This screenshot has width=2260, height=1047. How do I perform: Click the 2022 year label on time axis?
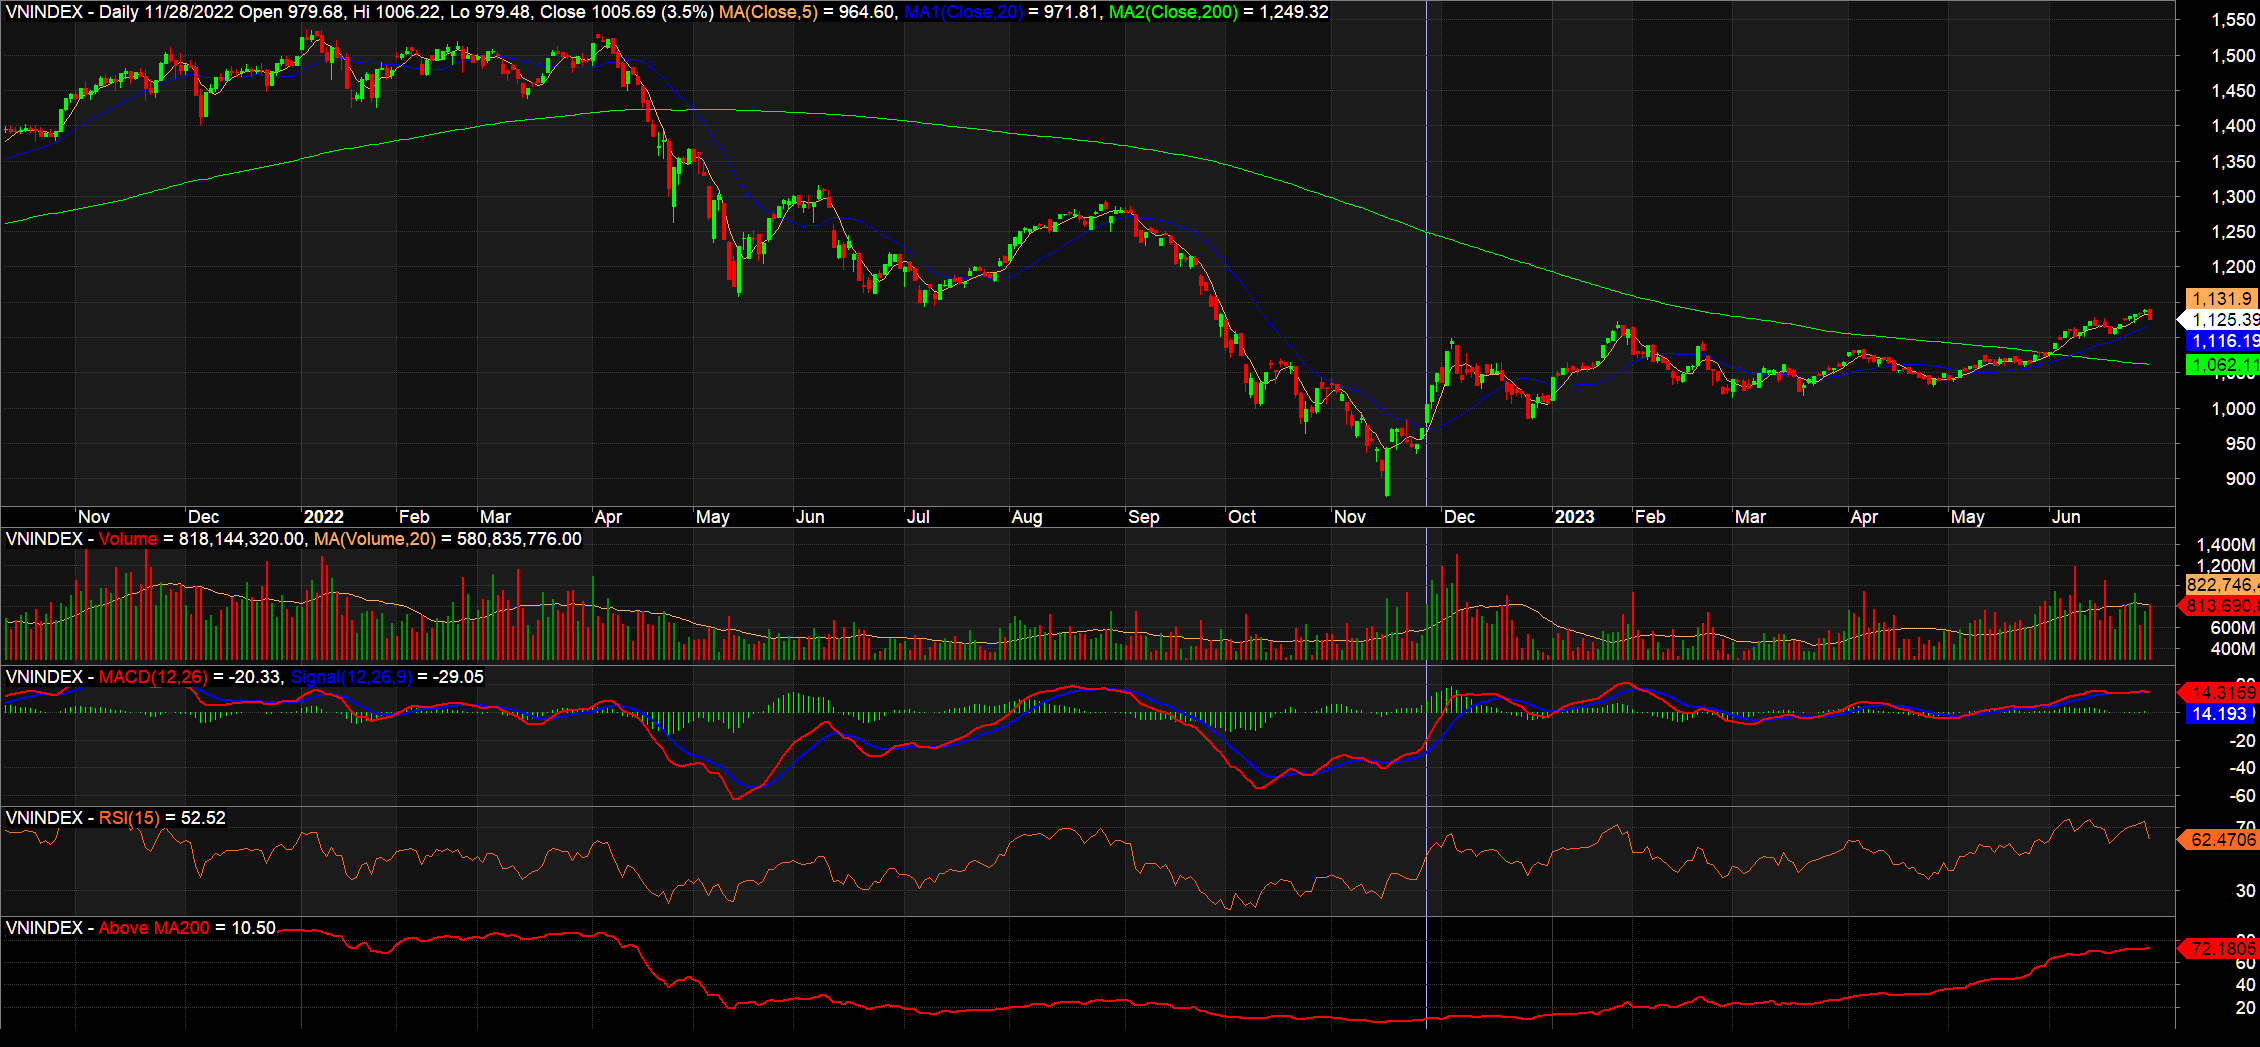323,517
